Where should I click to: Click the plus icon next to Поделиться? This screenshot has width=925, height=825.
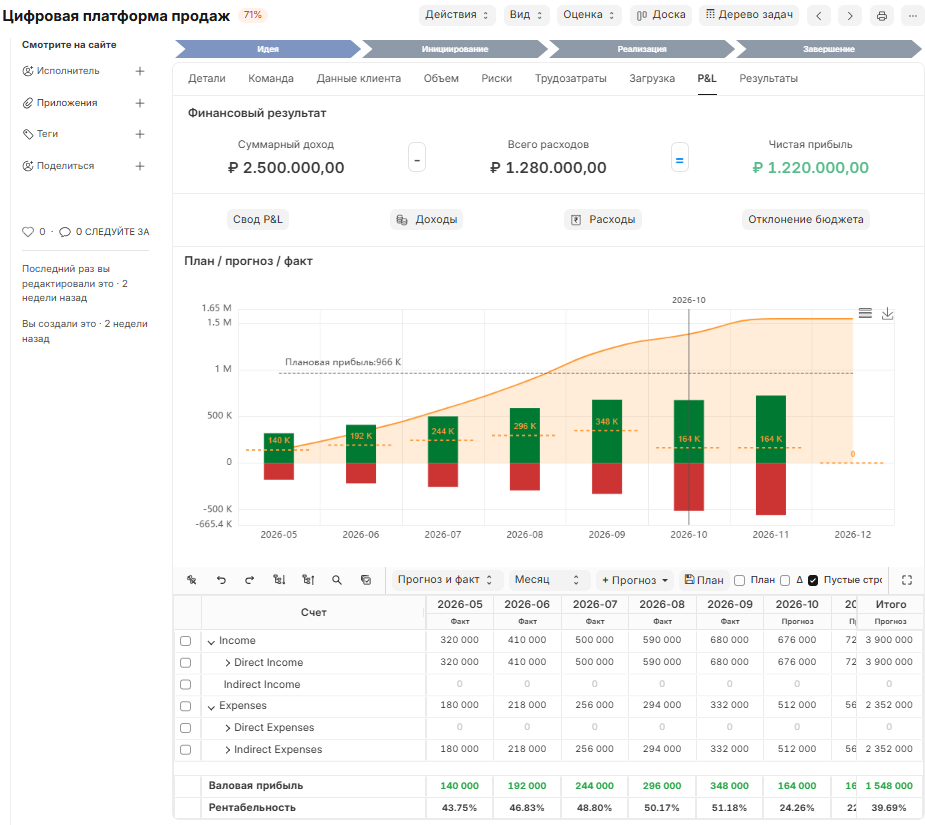click(x=140, y=166)
